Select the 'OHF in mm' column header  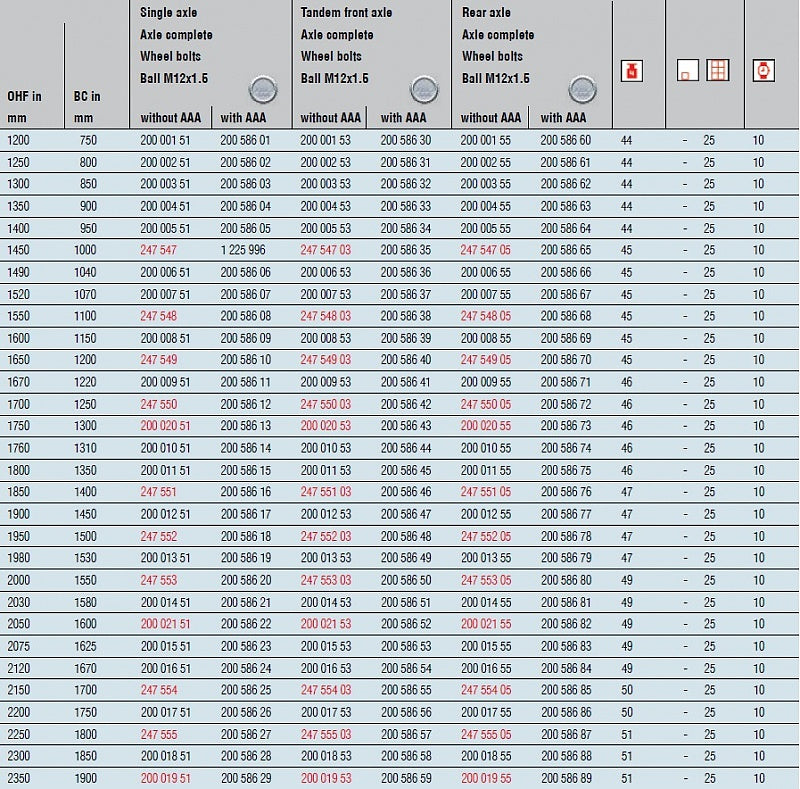(24, 107)
